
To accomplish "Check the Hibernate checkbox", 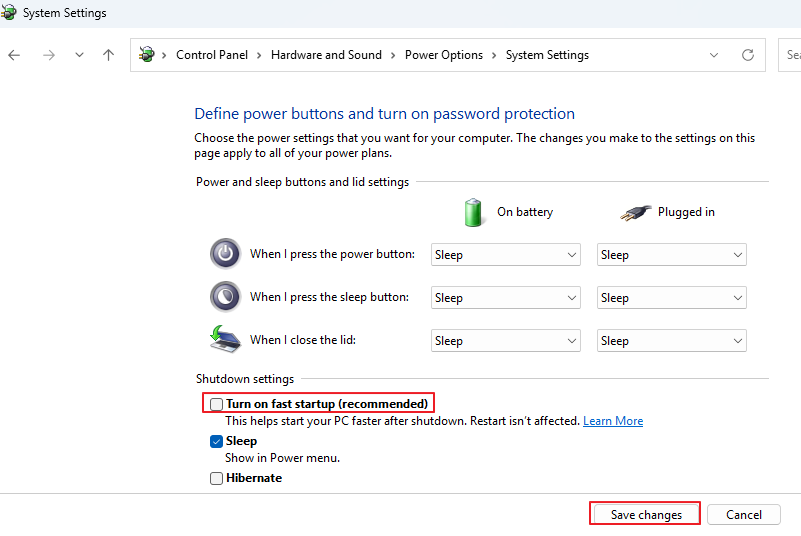I will [x=216, y=478].
